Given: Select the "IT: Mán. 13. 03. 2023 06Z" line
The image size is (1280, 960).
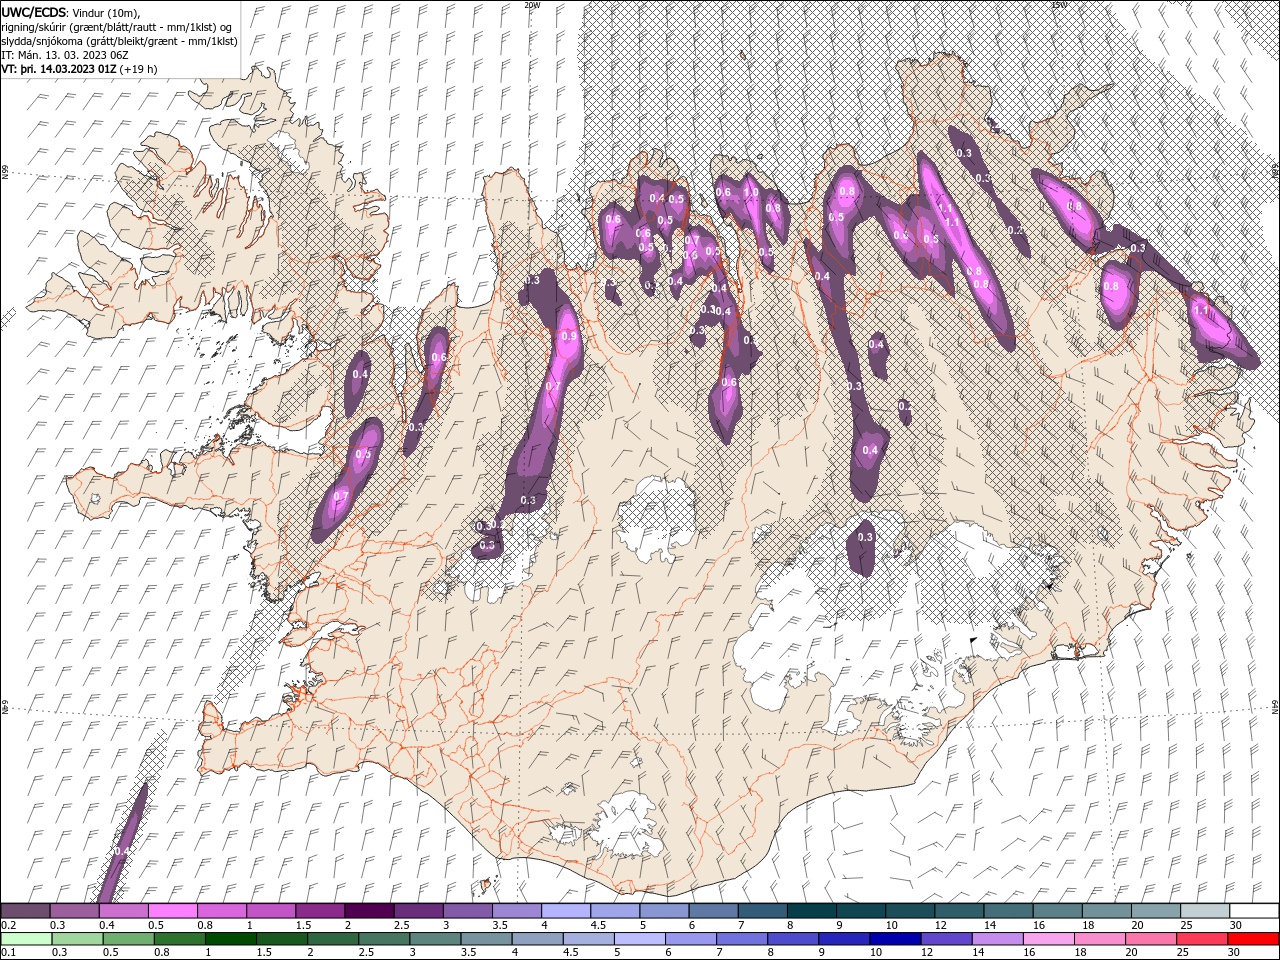Looking at the screenshot, I should pos(65,55).
